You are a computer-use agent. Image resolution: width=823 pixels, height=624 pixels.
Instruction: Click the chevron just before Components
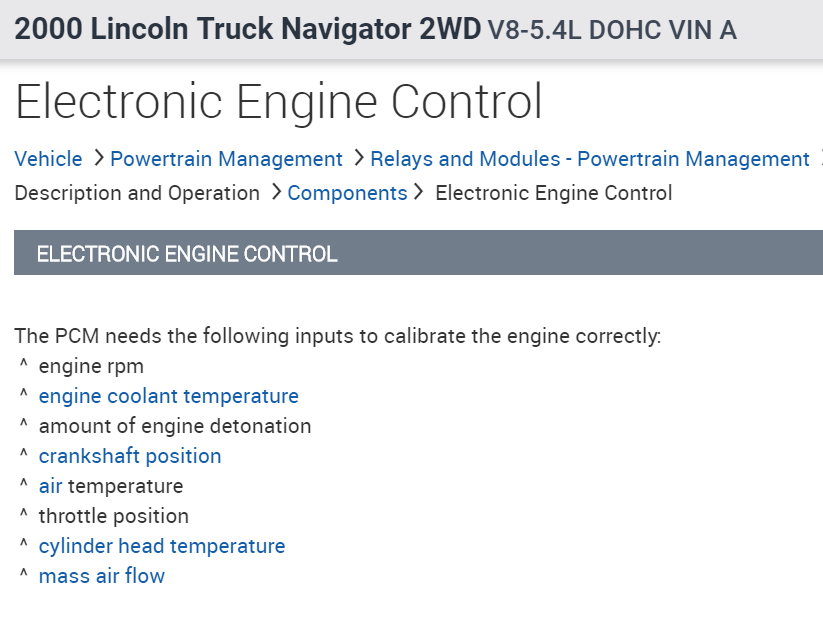tap(276, 193)
